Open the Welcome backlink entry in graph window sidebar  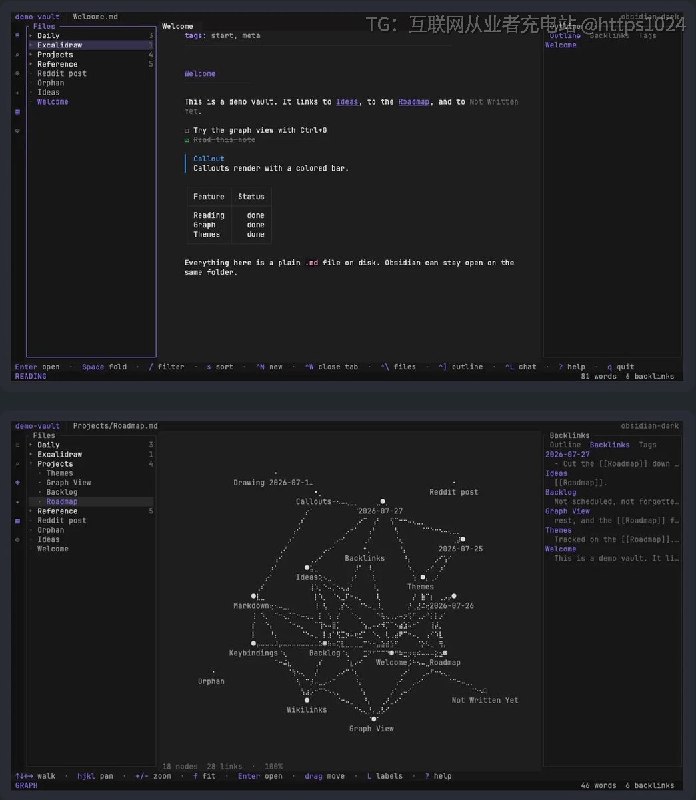(x=560, y=549)
